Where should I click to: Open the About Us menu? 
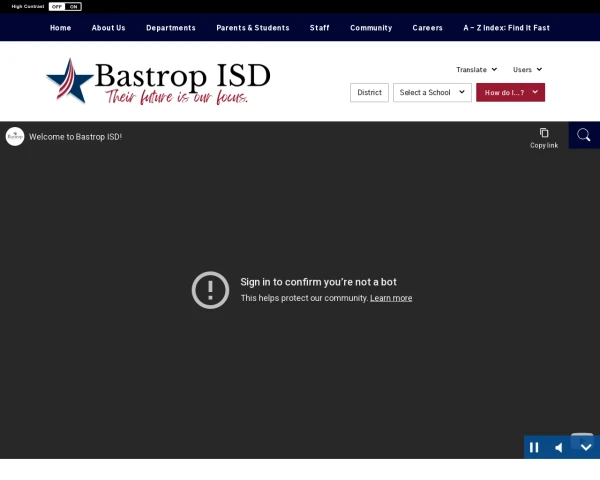coord(108,28)
